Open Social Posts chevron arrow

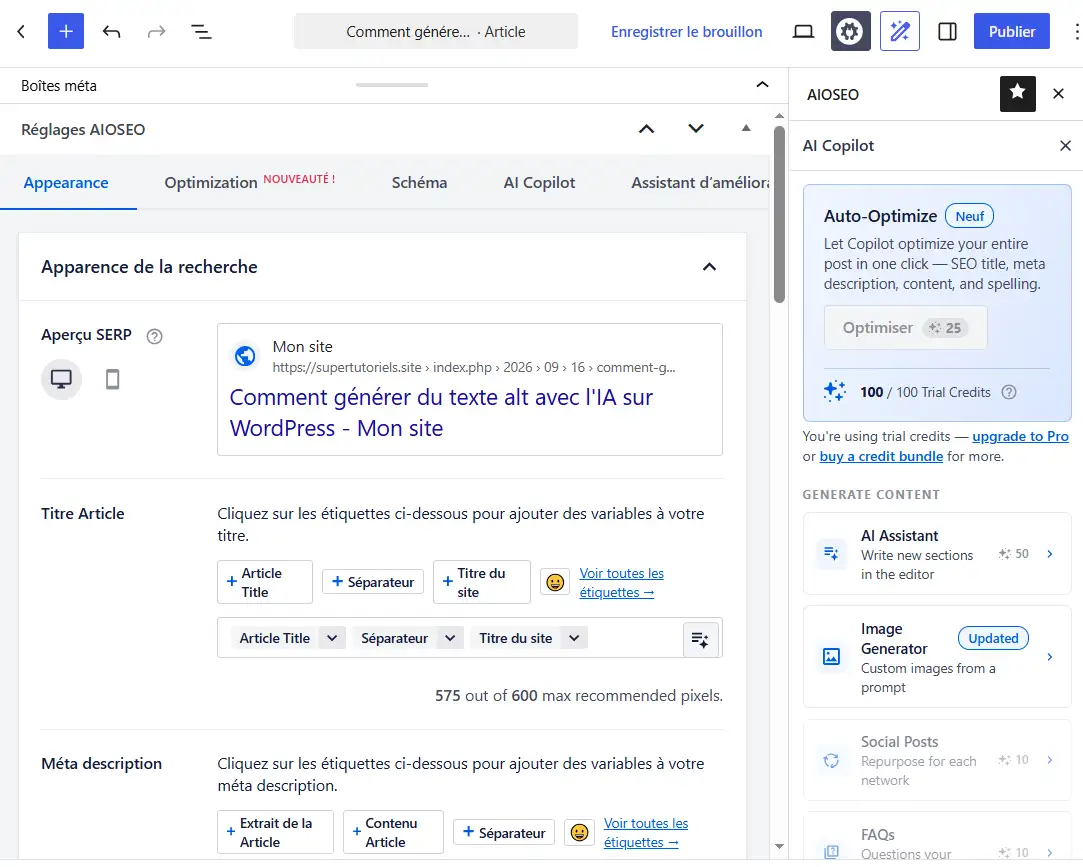coord(1050,760)
